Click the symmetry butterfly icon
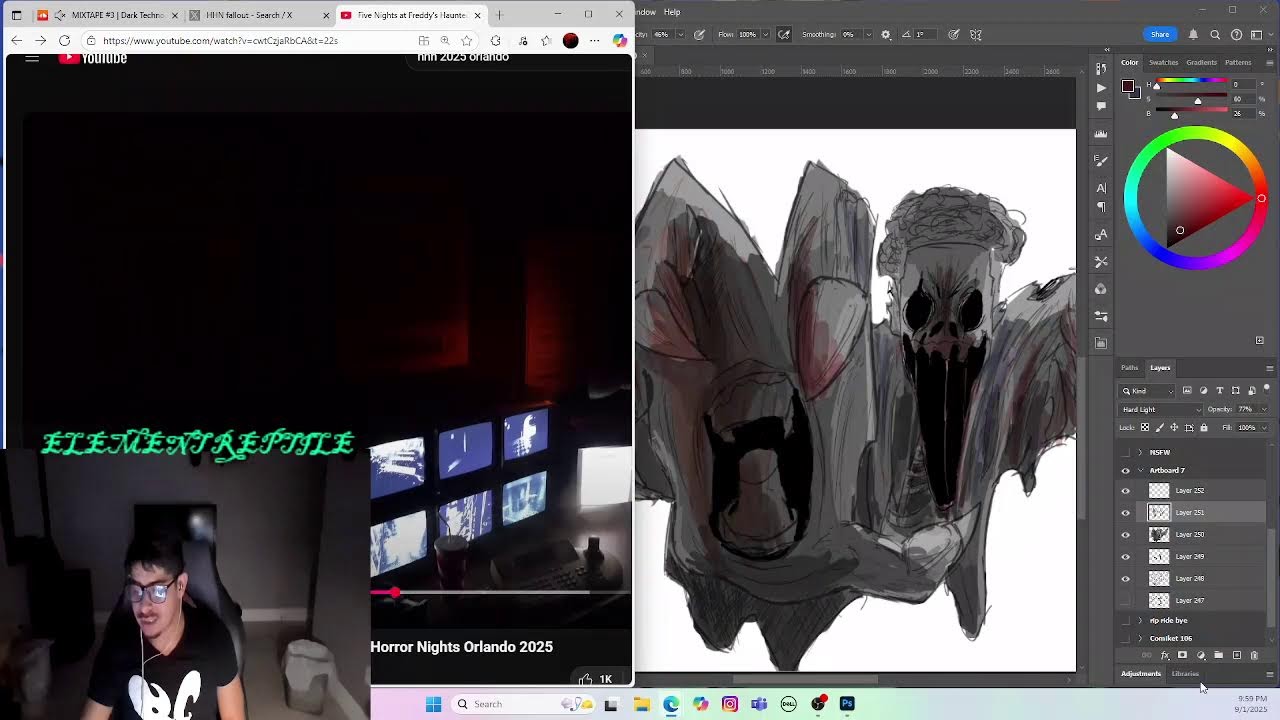Image resolution: width=1280 pixels, height=720 pixels. tap(976, 34)
